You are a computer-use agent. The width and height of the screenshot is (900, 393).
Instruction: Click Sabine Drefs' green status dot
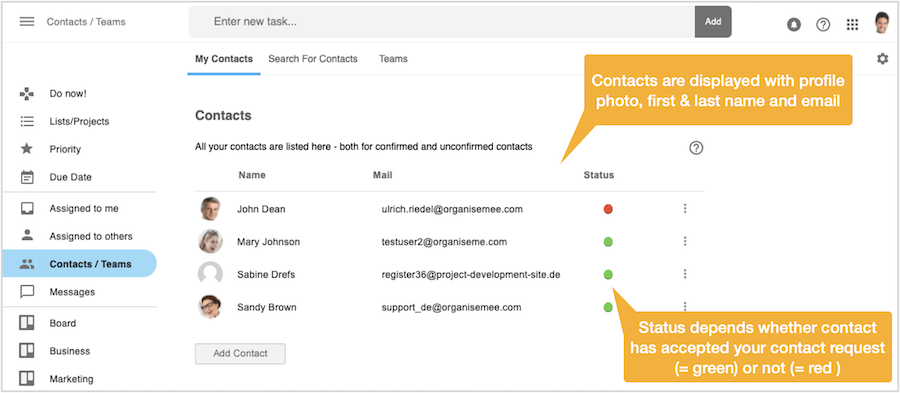pos(608,274)
